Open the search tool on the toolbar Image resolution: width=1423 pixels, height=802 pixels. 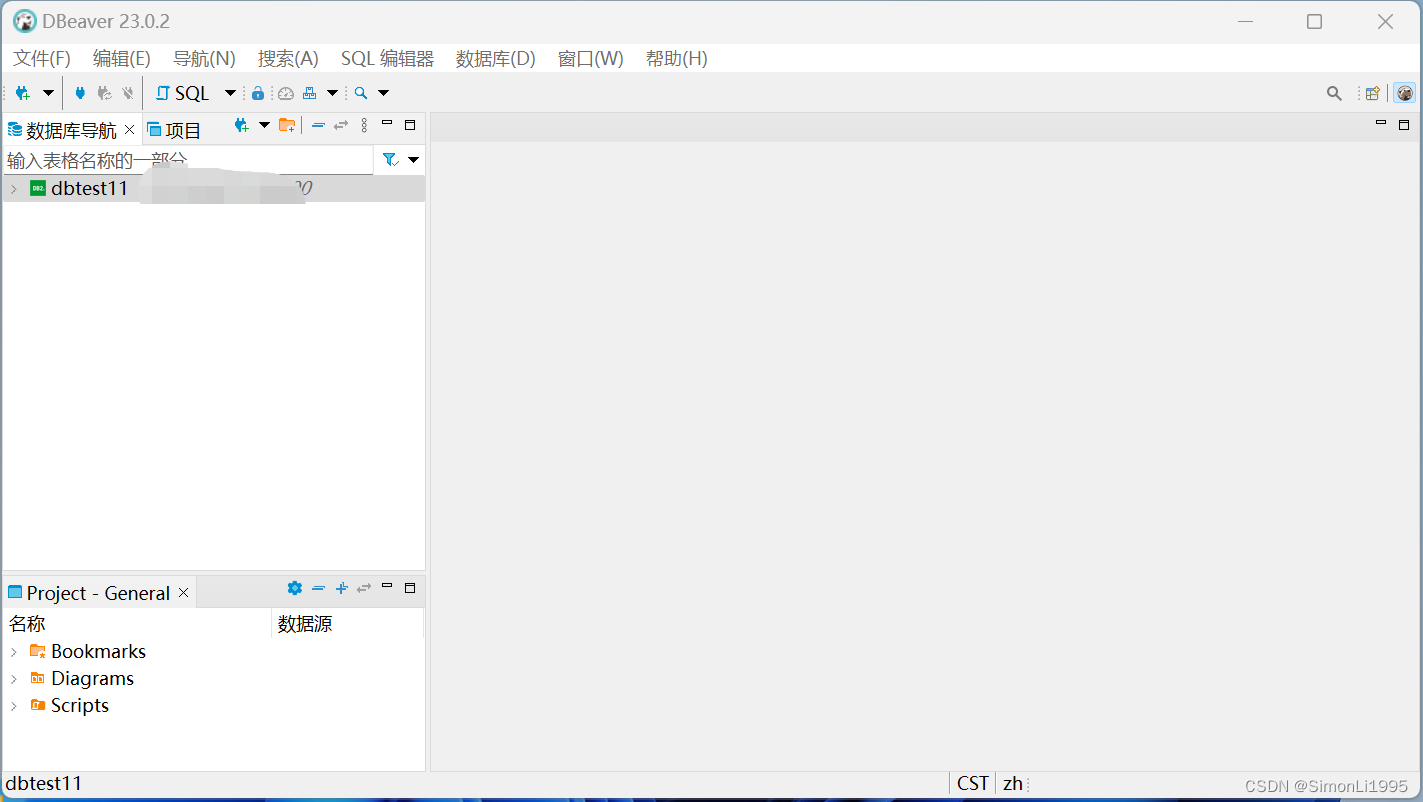pyautogui.click(x=362, y=92)
